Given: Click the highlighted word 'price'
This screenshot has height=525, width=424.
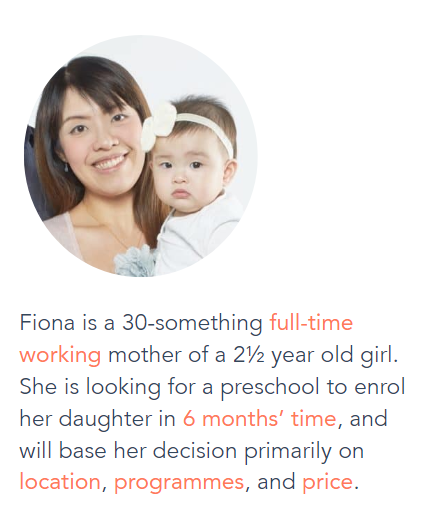Looking at the screenshot, I should [x=328, y=484].
